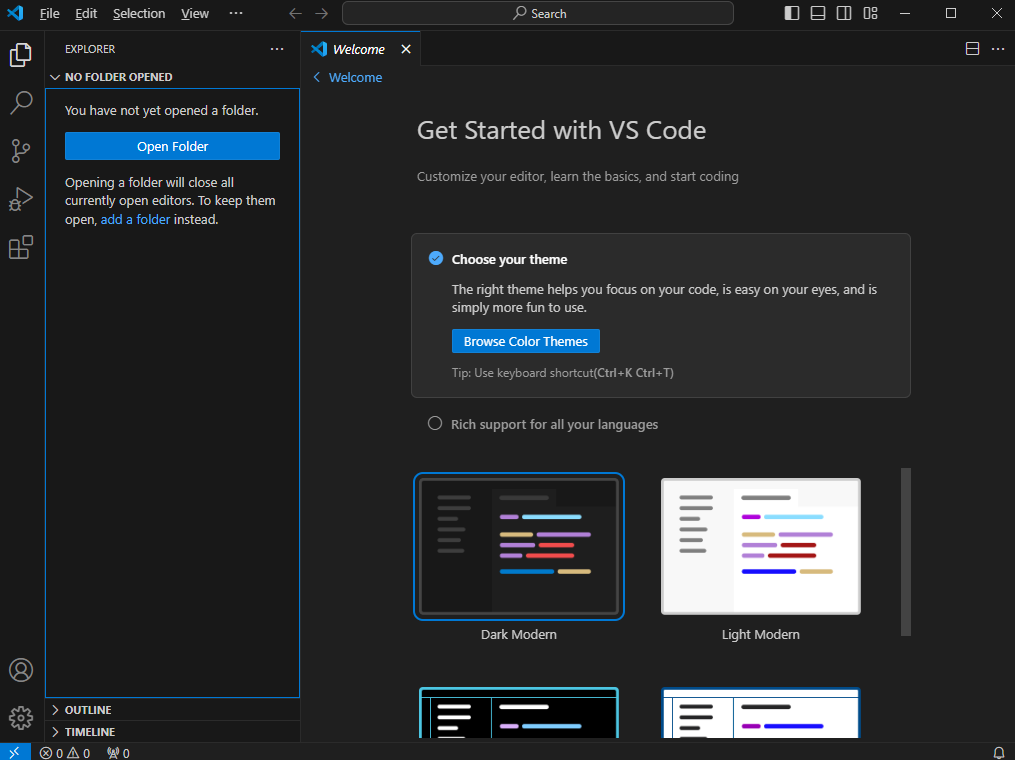1015x760 pixels.
Task: Expand the TIMELINE section
Action: click(90, 731)
